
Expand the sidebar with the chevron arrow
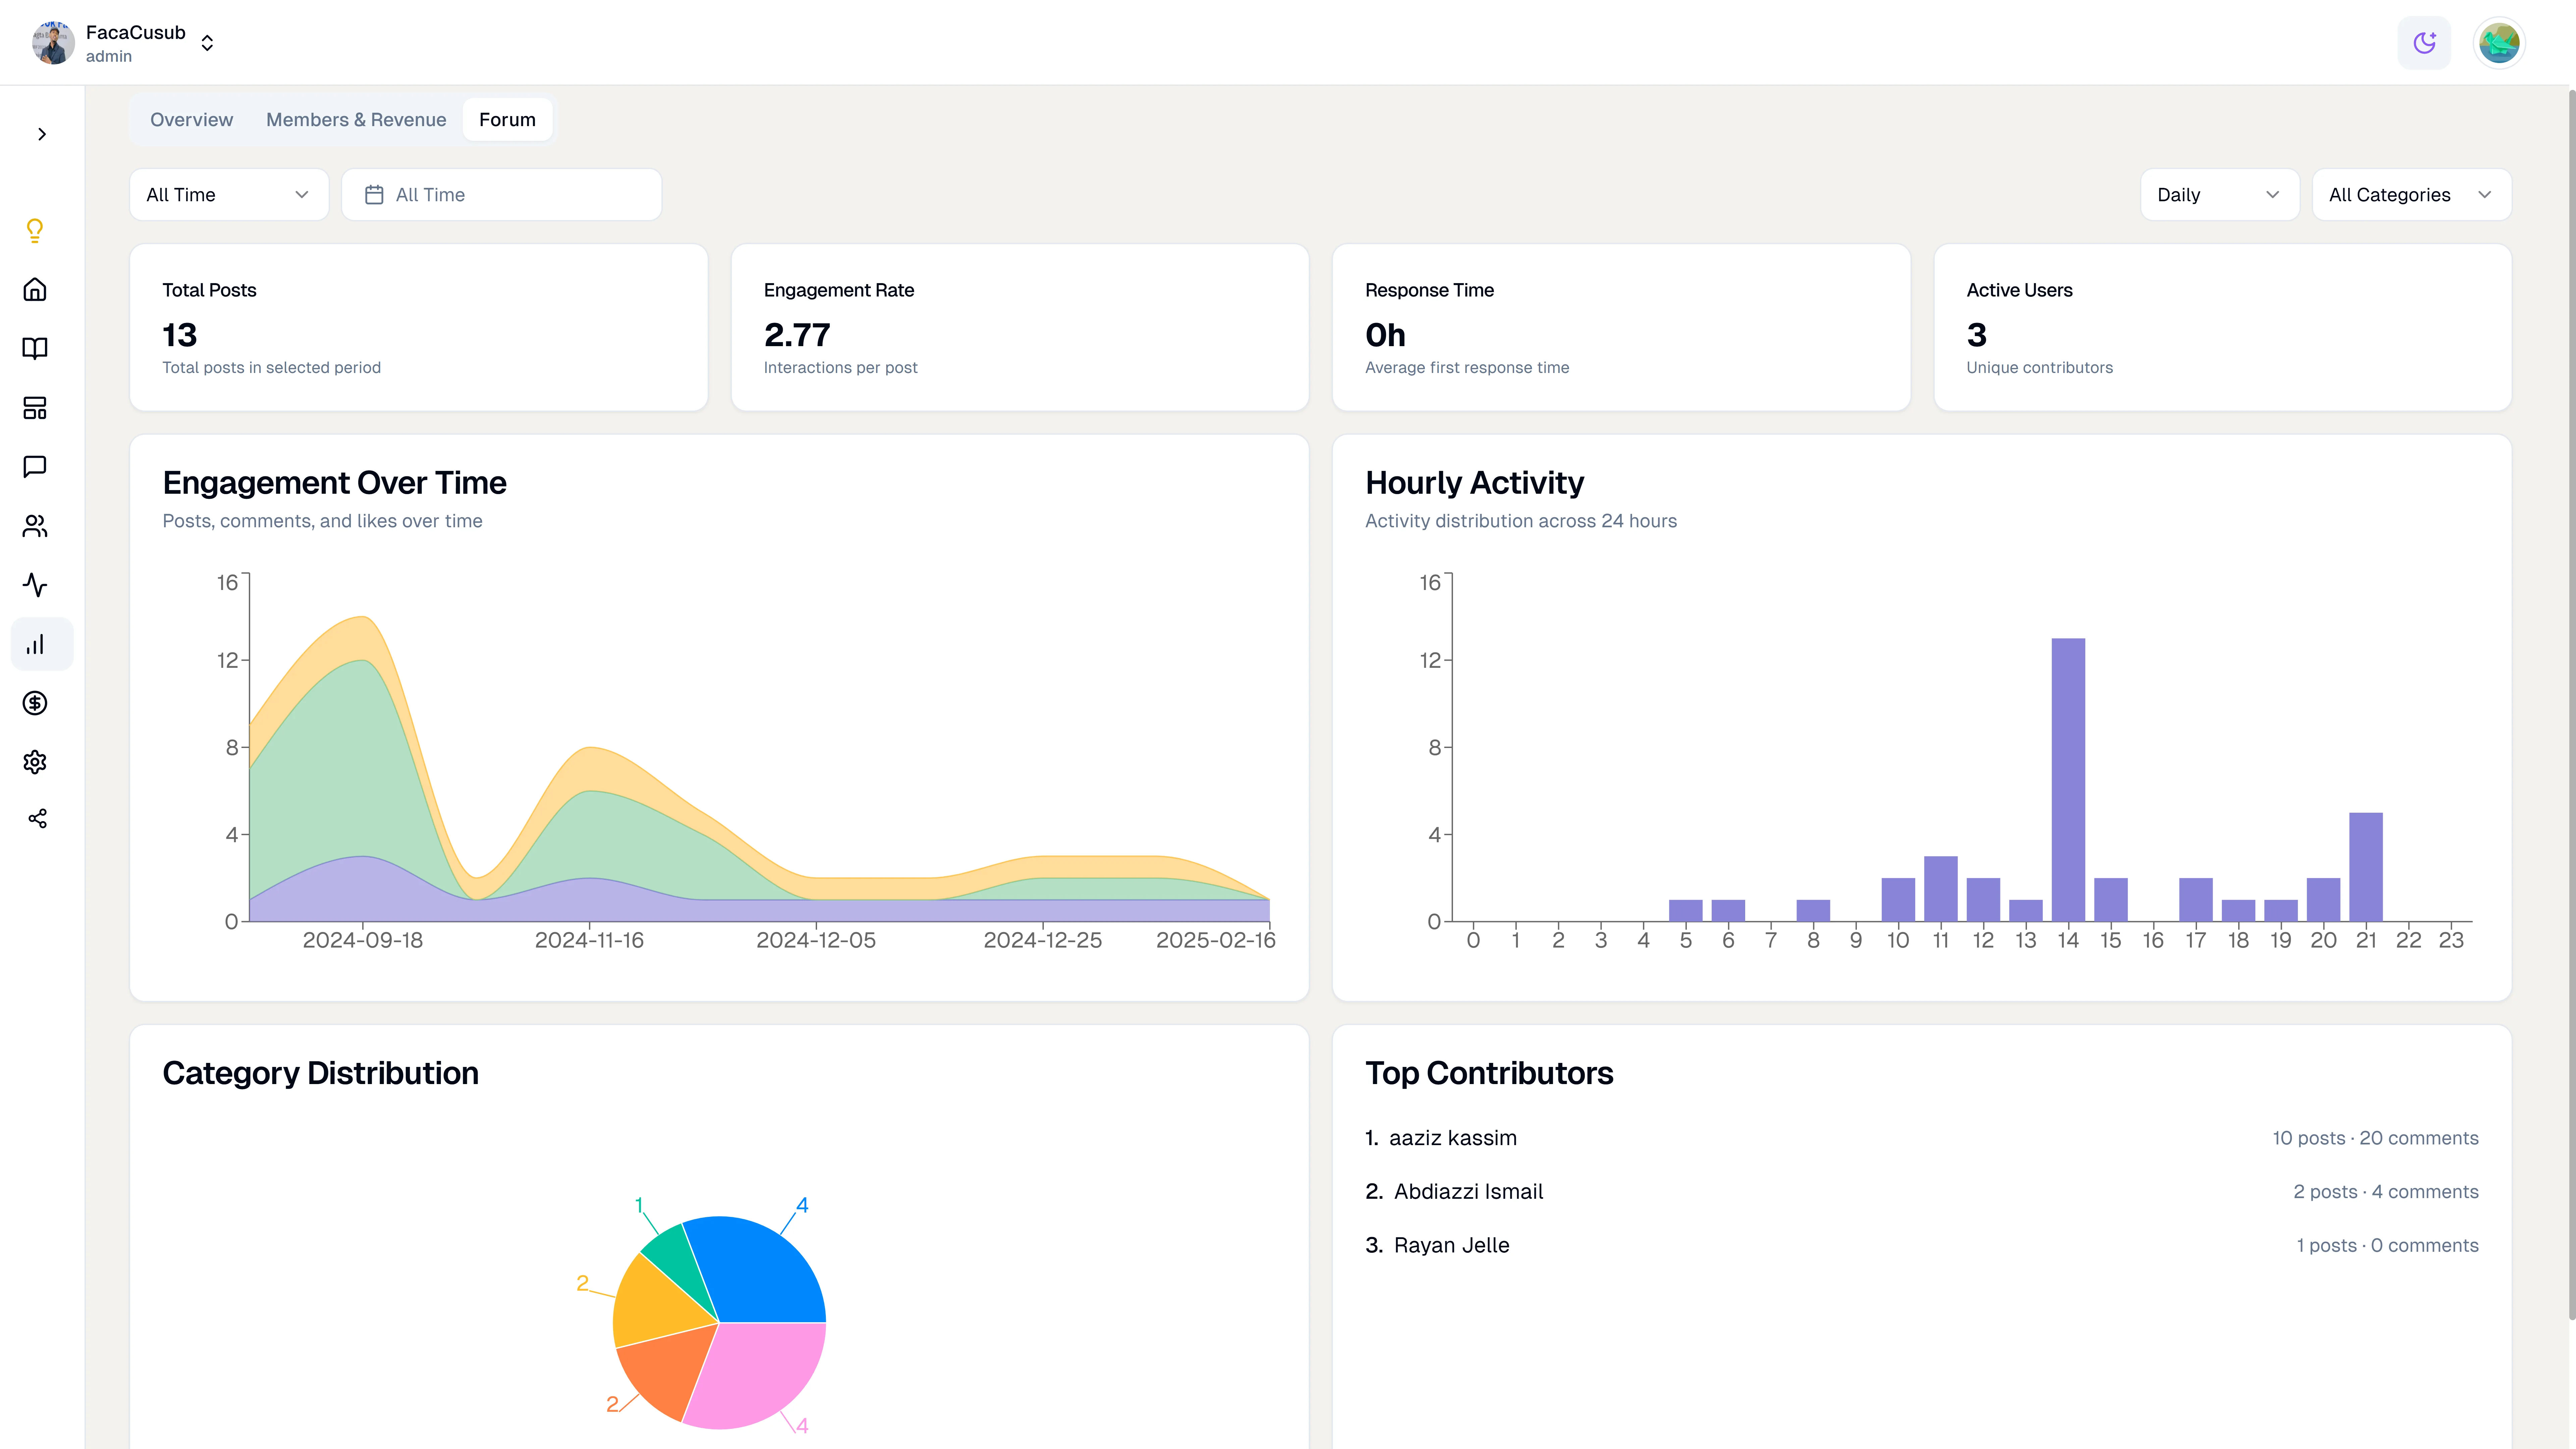tap(42, 134)
